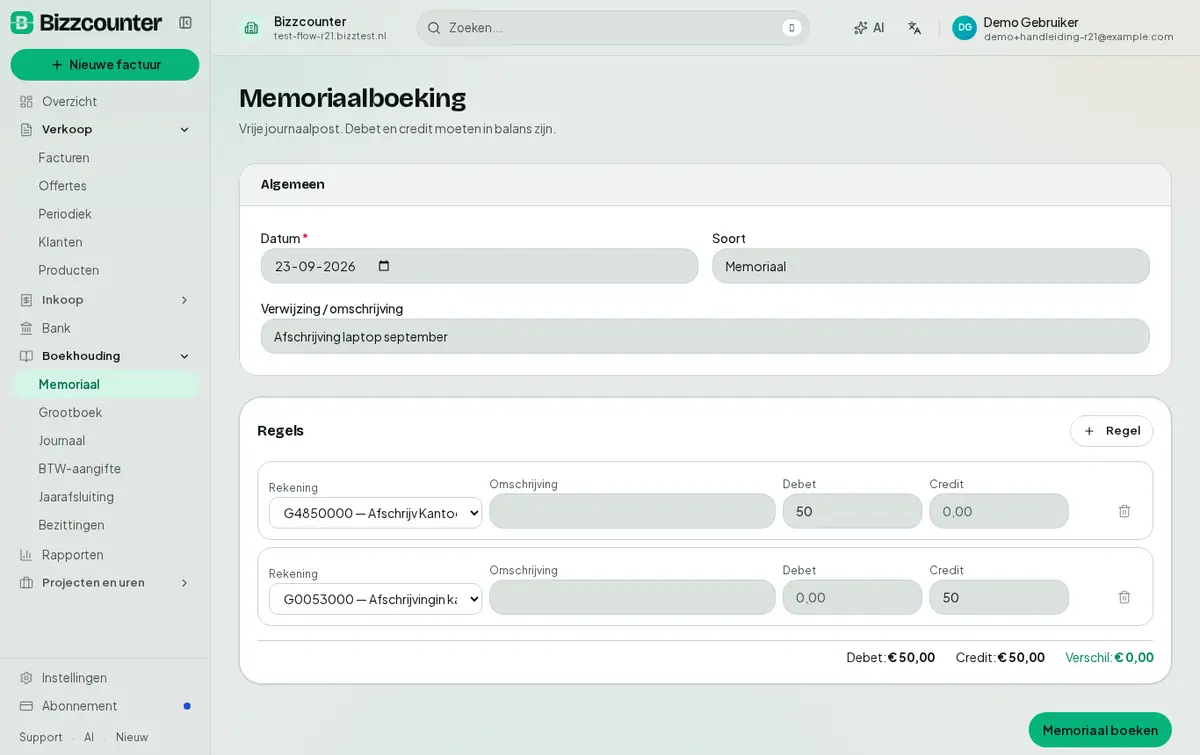Viewport: 1200px width, 755px height.
Task: Click the Verschil € 0,00 total
Action: 1109,657
